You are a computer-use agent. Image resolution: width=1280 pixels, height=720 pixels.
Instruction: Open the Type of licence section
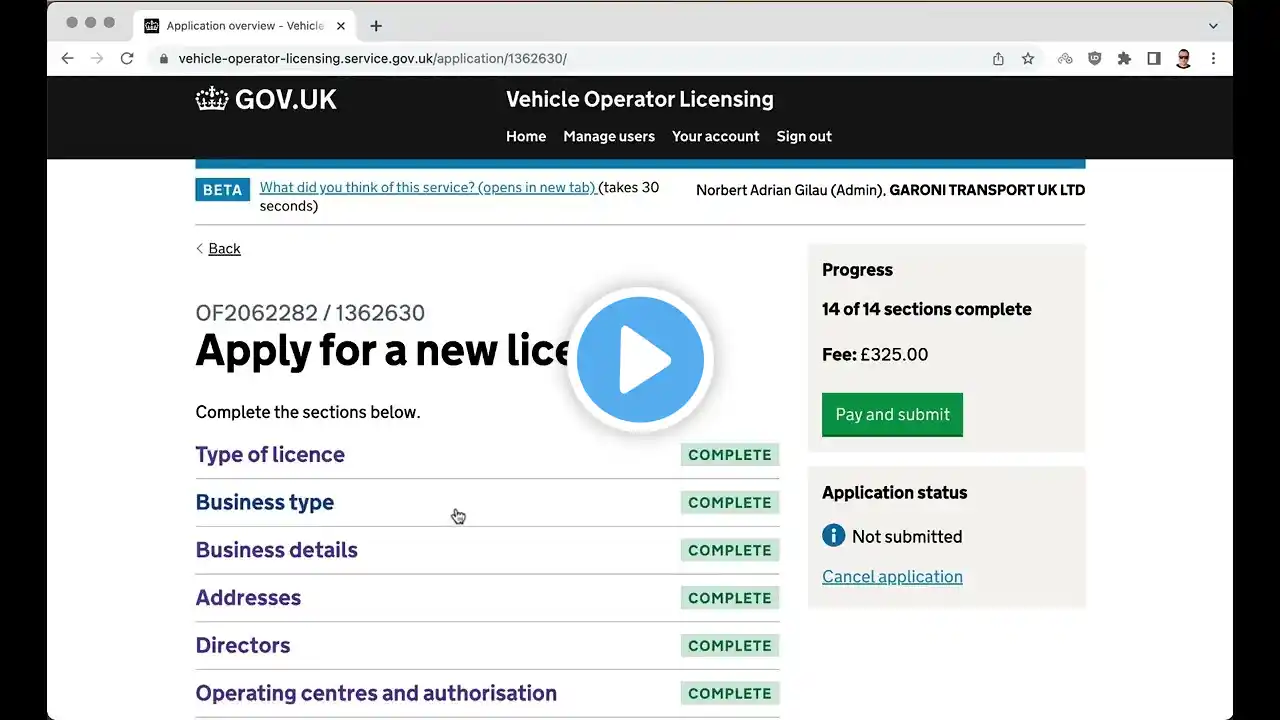270,454
